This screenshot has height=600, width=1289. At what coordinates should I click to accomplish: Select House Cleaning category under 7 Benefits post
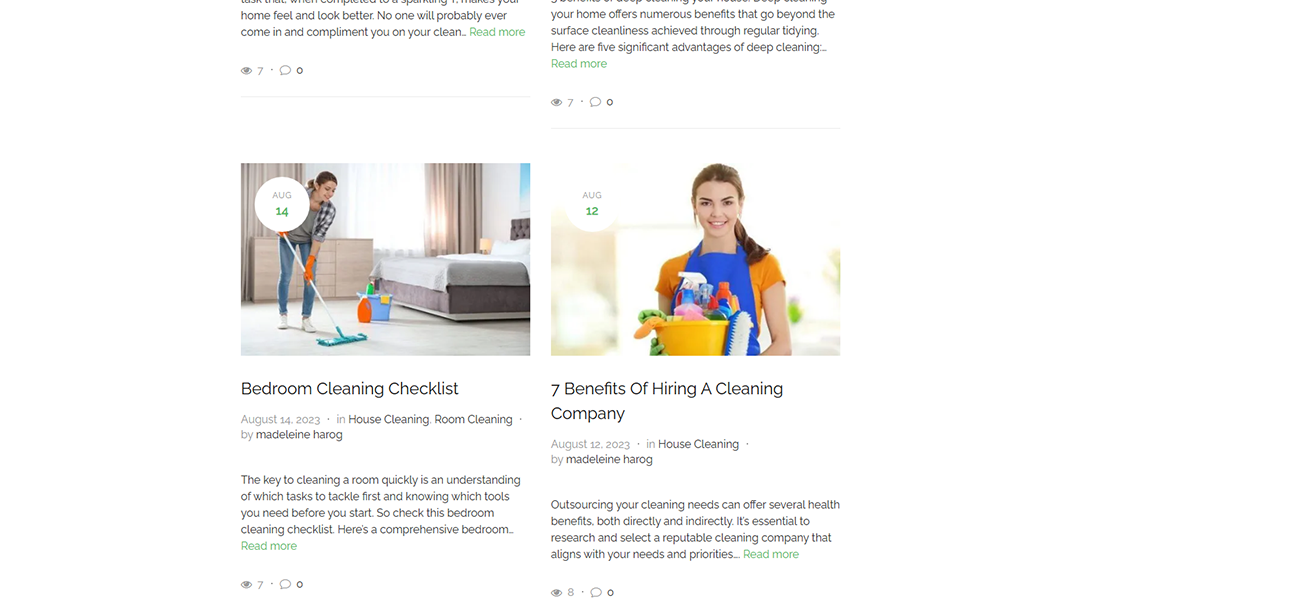698,444
